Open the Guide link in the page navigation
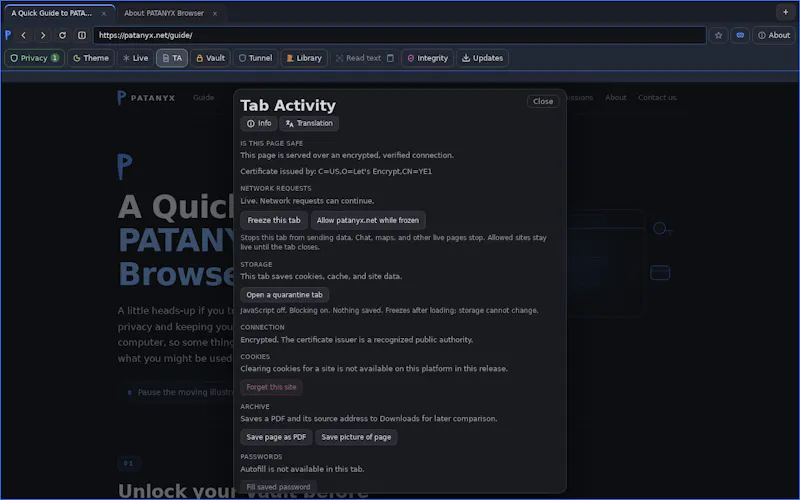Viewport: 800px width, 500px height. coord(204,97)
